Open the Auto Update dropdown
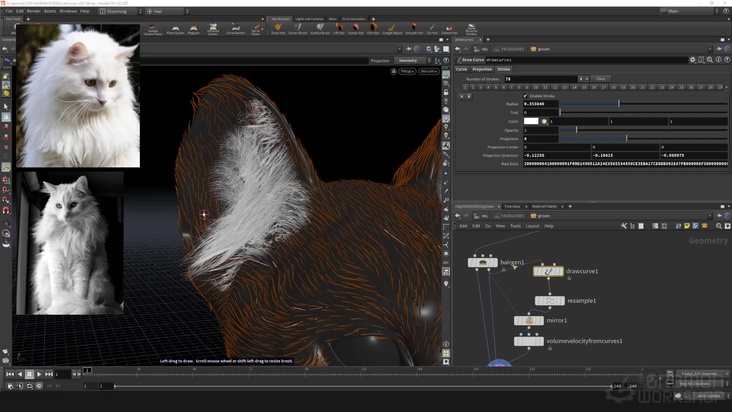 coord(707,395)
